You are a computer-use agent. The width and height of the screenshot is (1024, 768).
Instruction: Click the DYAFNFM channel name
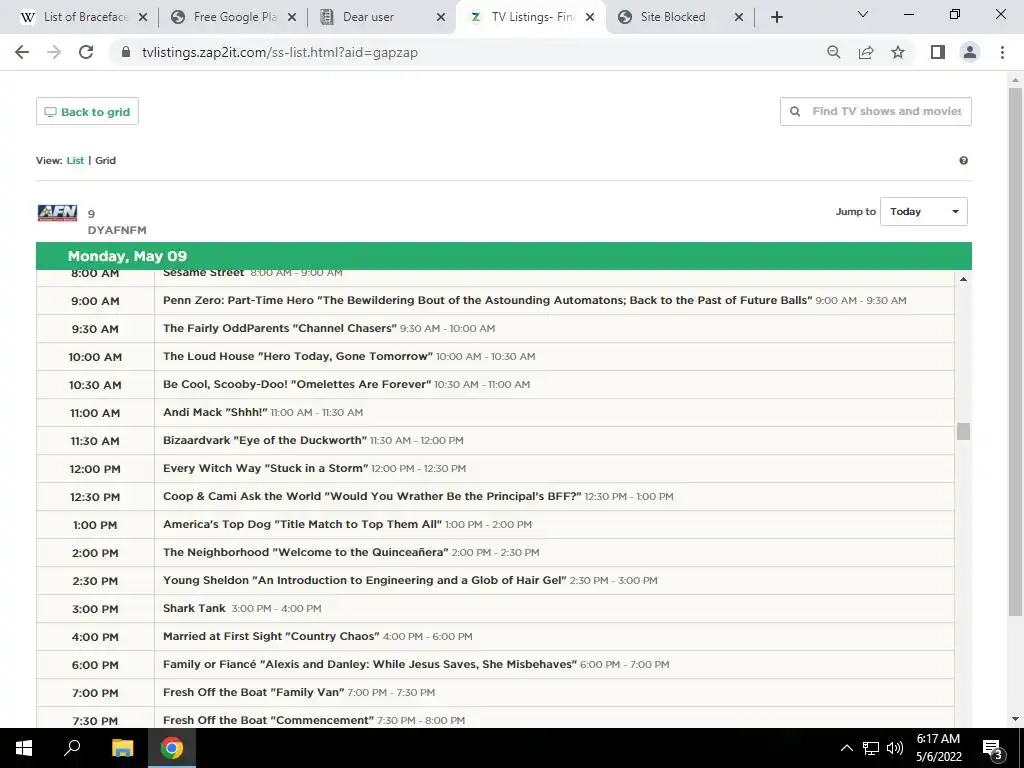[117, 231]
